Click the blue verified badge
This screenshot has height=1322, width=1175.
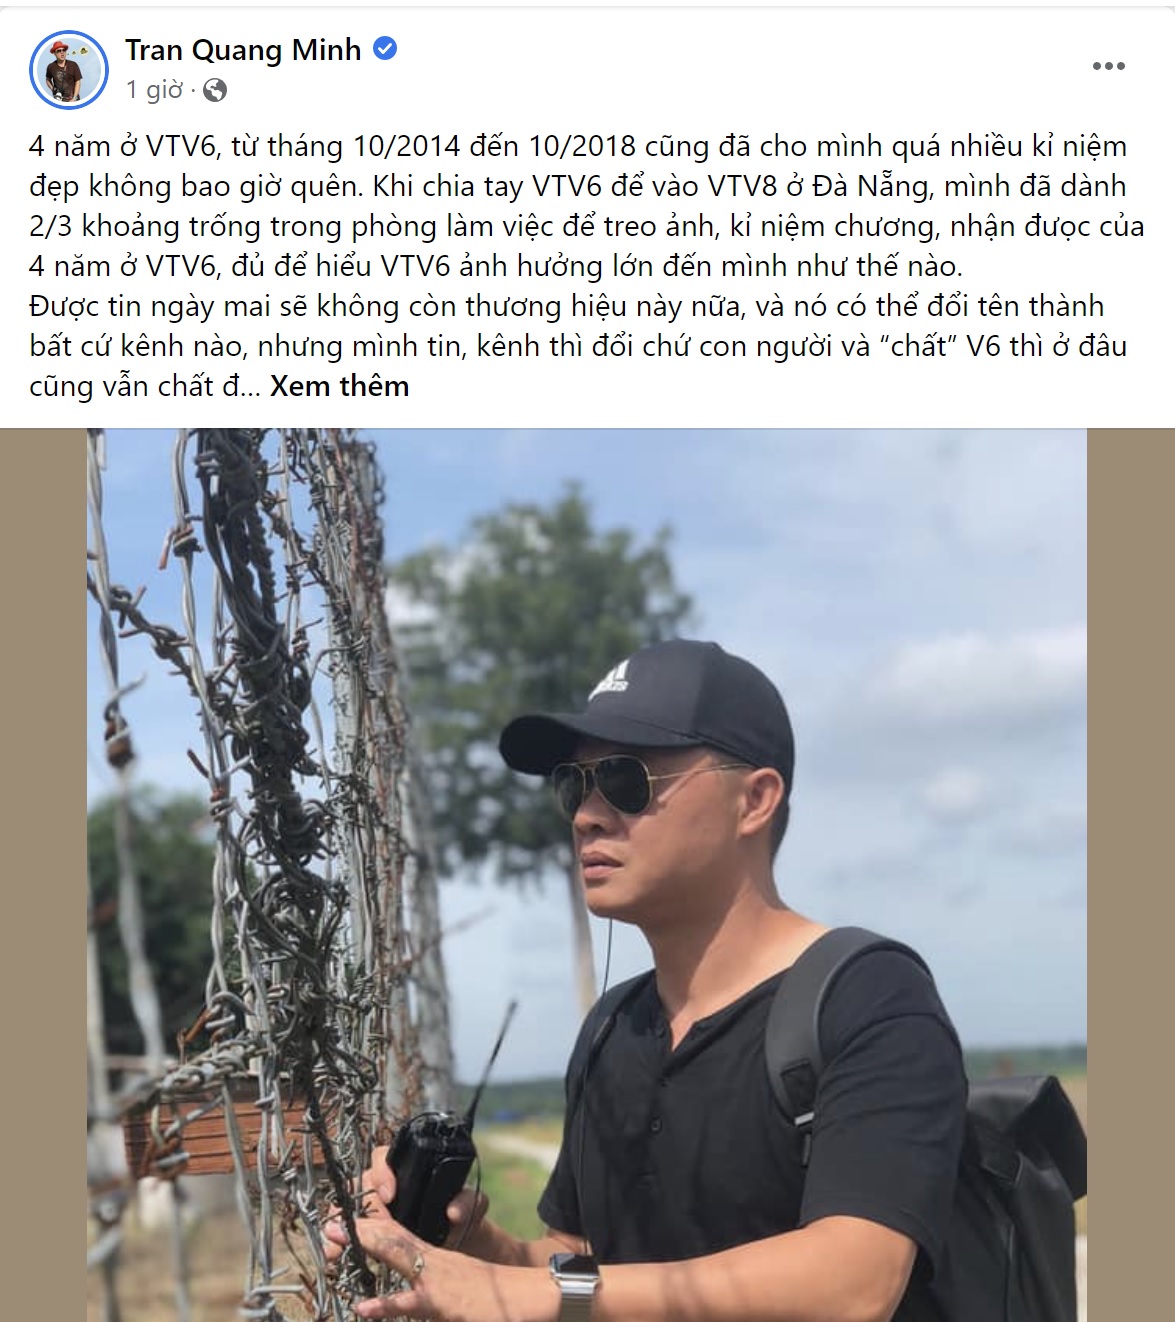pyautogui.click(x=385, y=48)
